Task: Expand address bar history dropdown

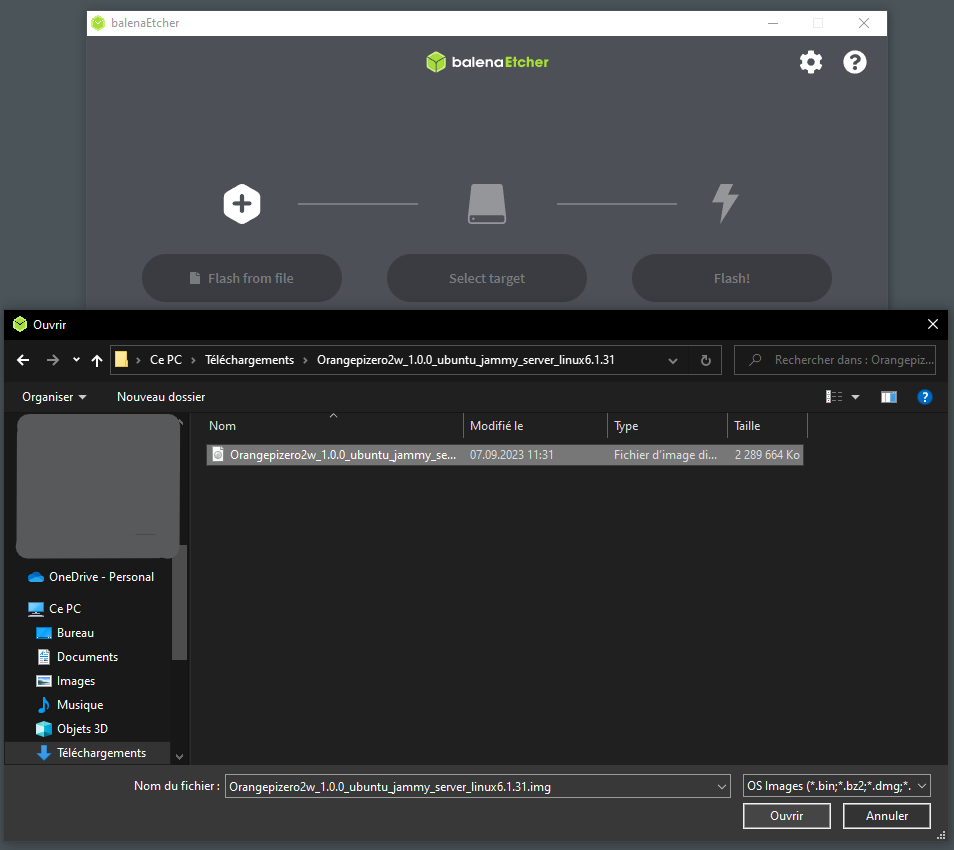Action: (x=673, y=360)
